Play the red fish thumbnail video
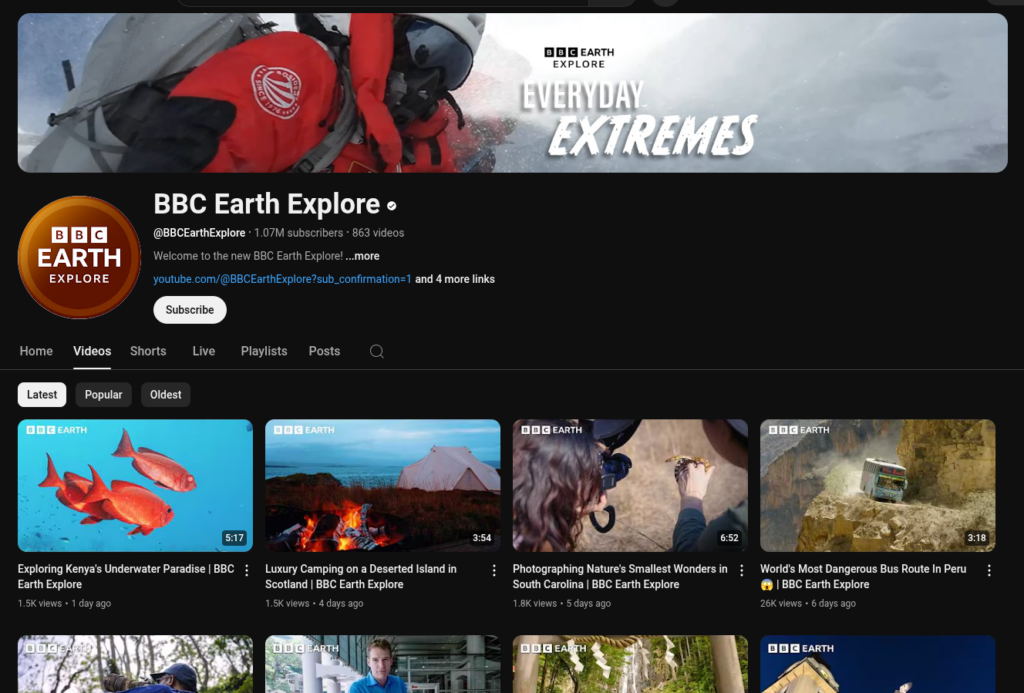The width and height of the screenshot is (1024, 693). click(x=135, y=485)
